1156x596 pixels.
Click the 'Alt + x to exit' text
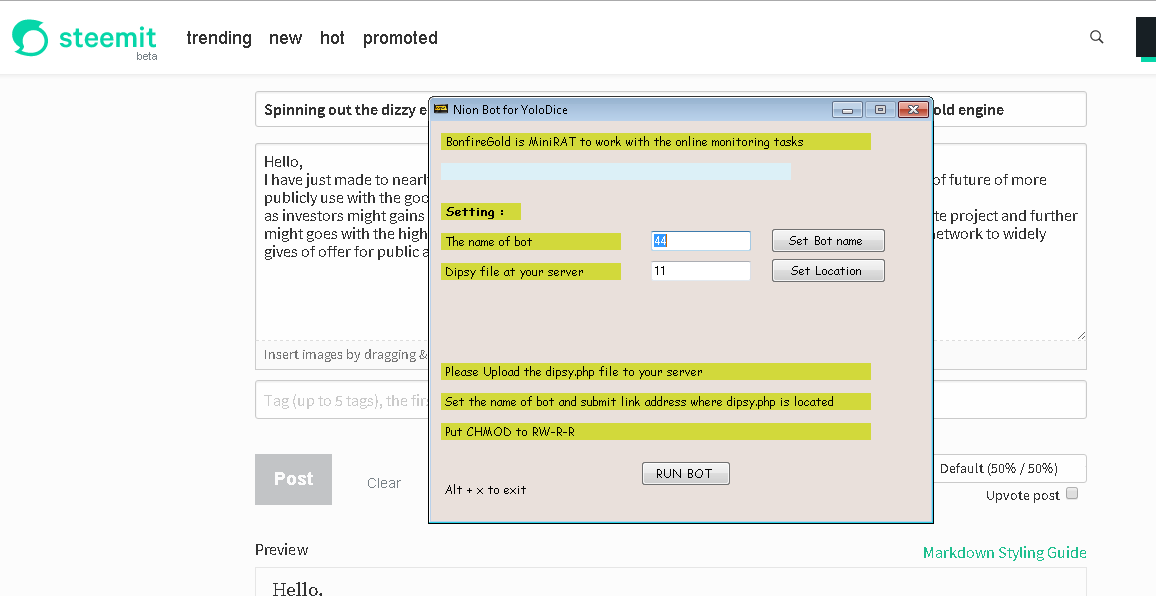click(x=486, y=490)
